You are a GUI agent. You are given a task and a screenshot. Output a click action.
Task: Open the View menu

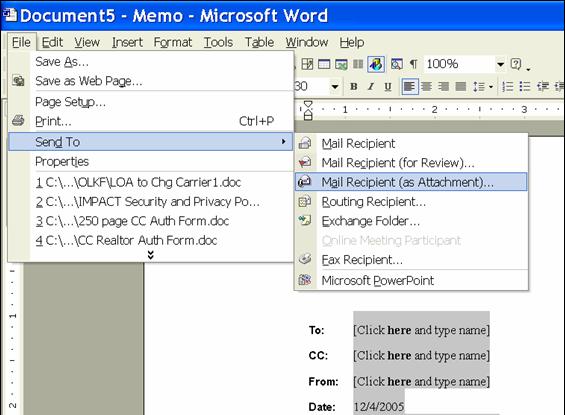click(87, 42)
